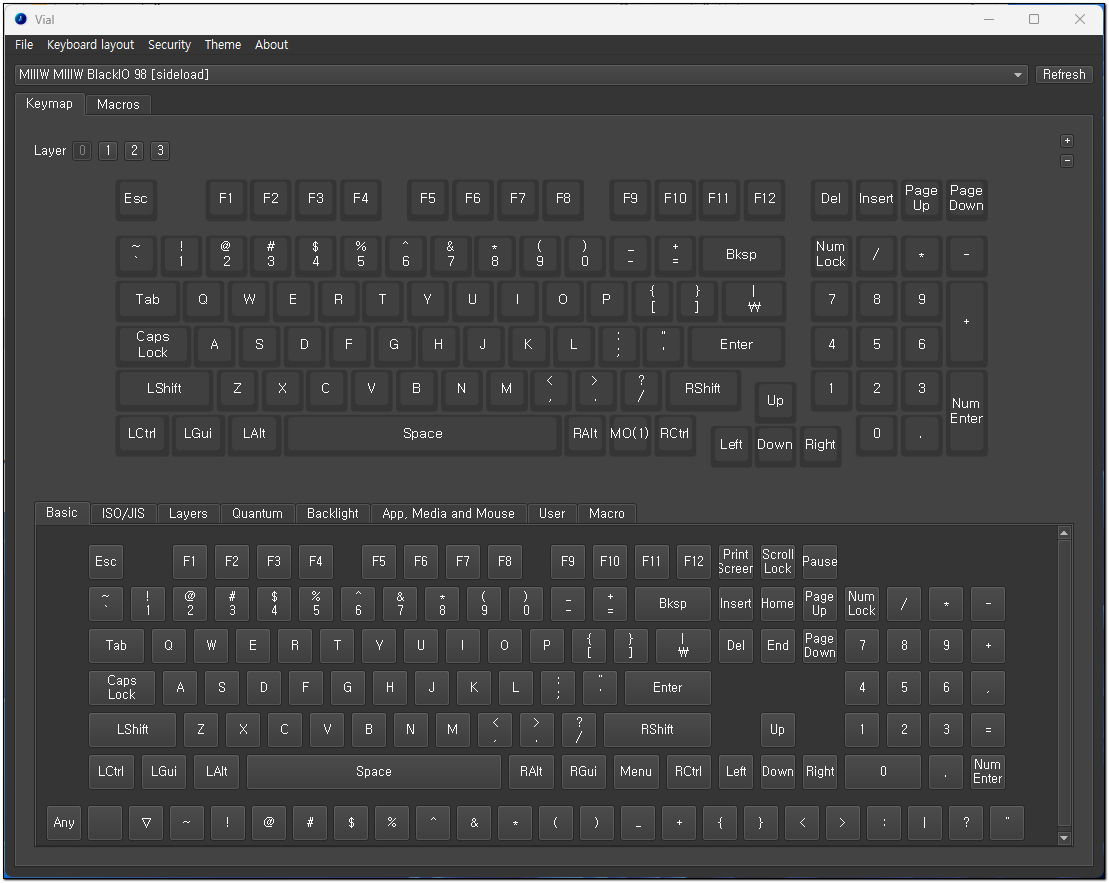Click the Refresh button
The height and width of the screenshot is (883, 1109).
click(x=1064, y=75)
